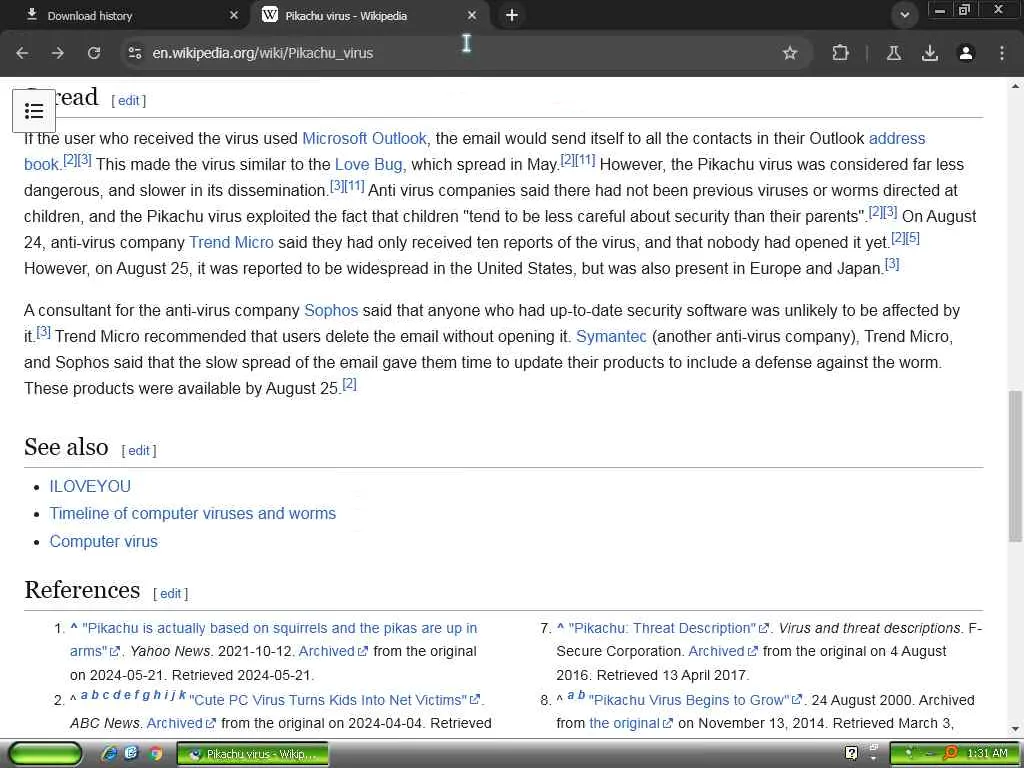
Task: Close the Pikachu virus Wikipedia tab
Action: (x=472, y=15)
